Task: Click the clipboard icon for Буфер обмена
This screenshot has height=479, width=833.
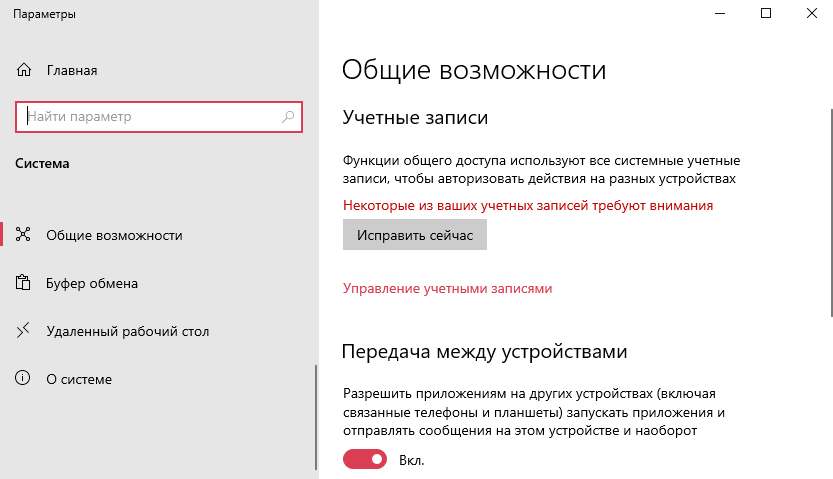Action: coord(23,283)
